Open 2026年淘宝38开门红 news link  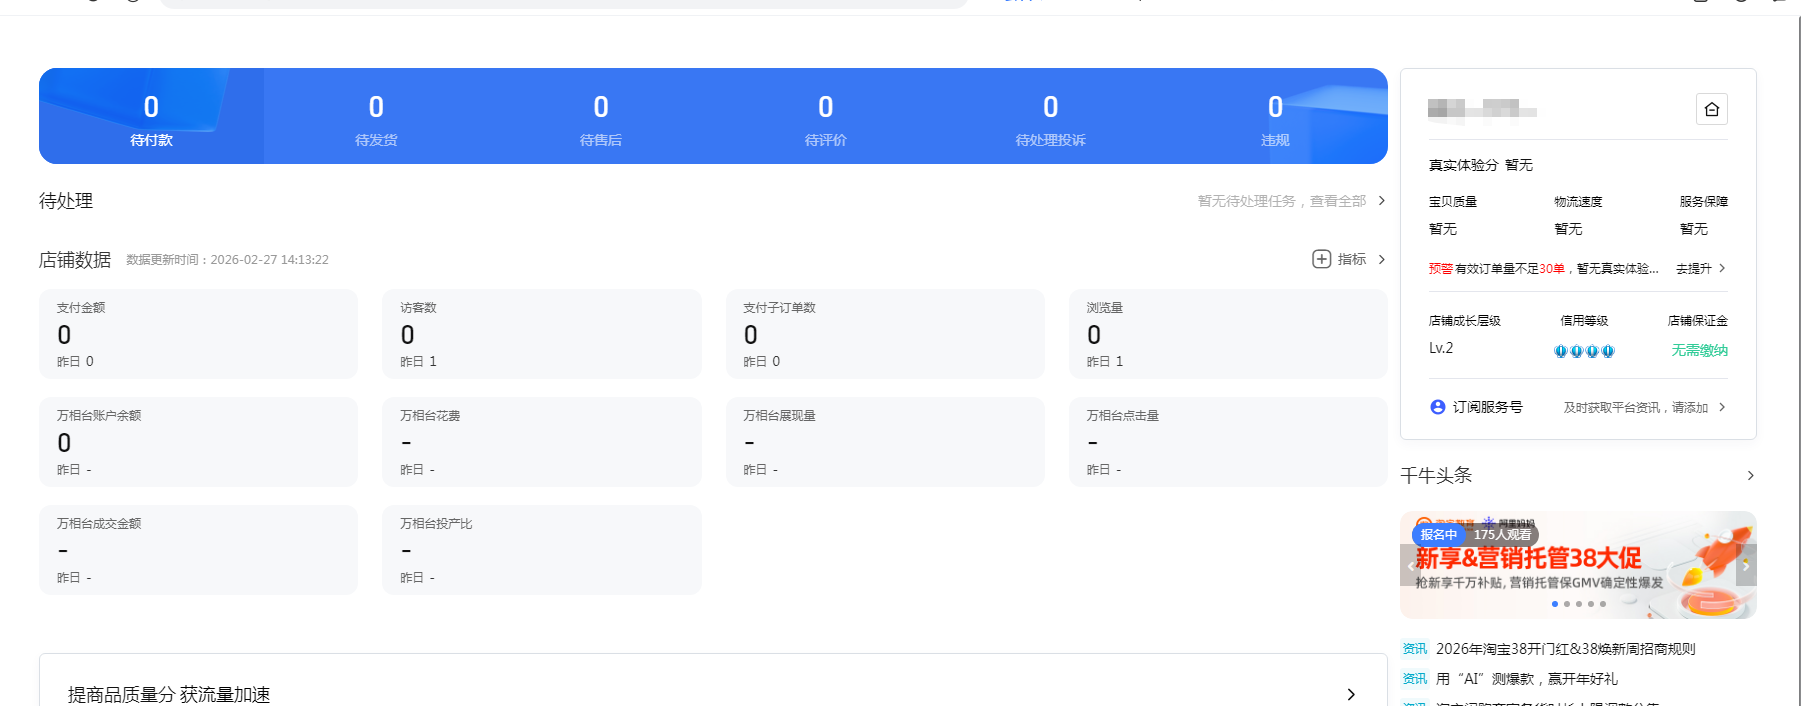tap(1565, 649)
